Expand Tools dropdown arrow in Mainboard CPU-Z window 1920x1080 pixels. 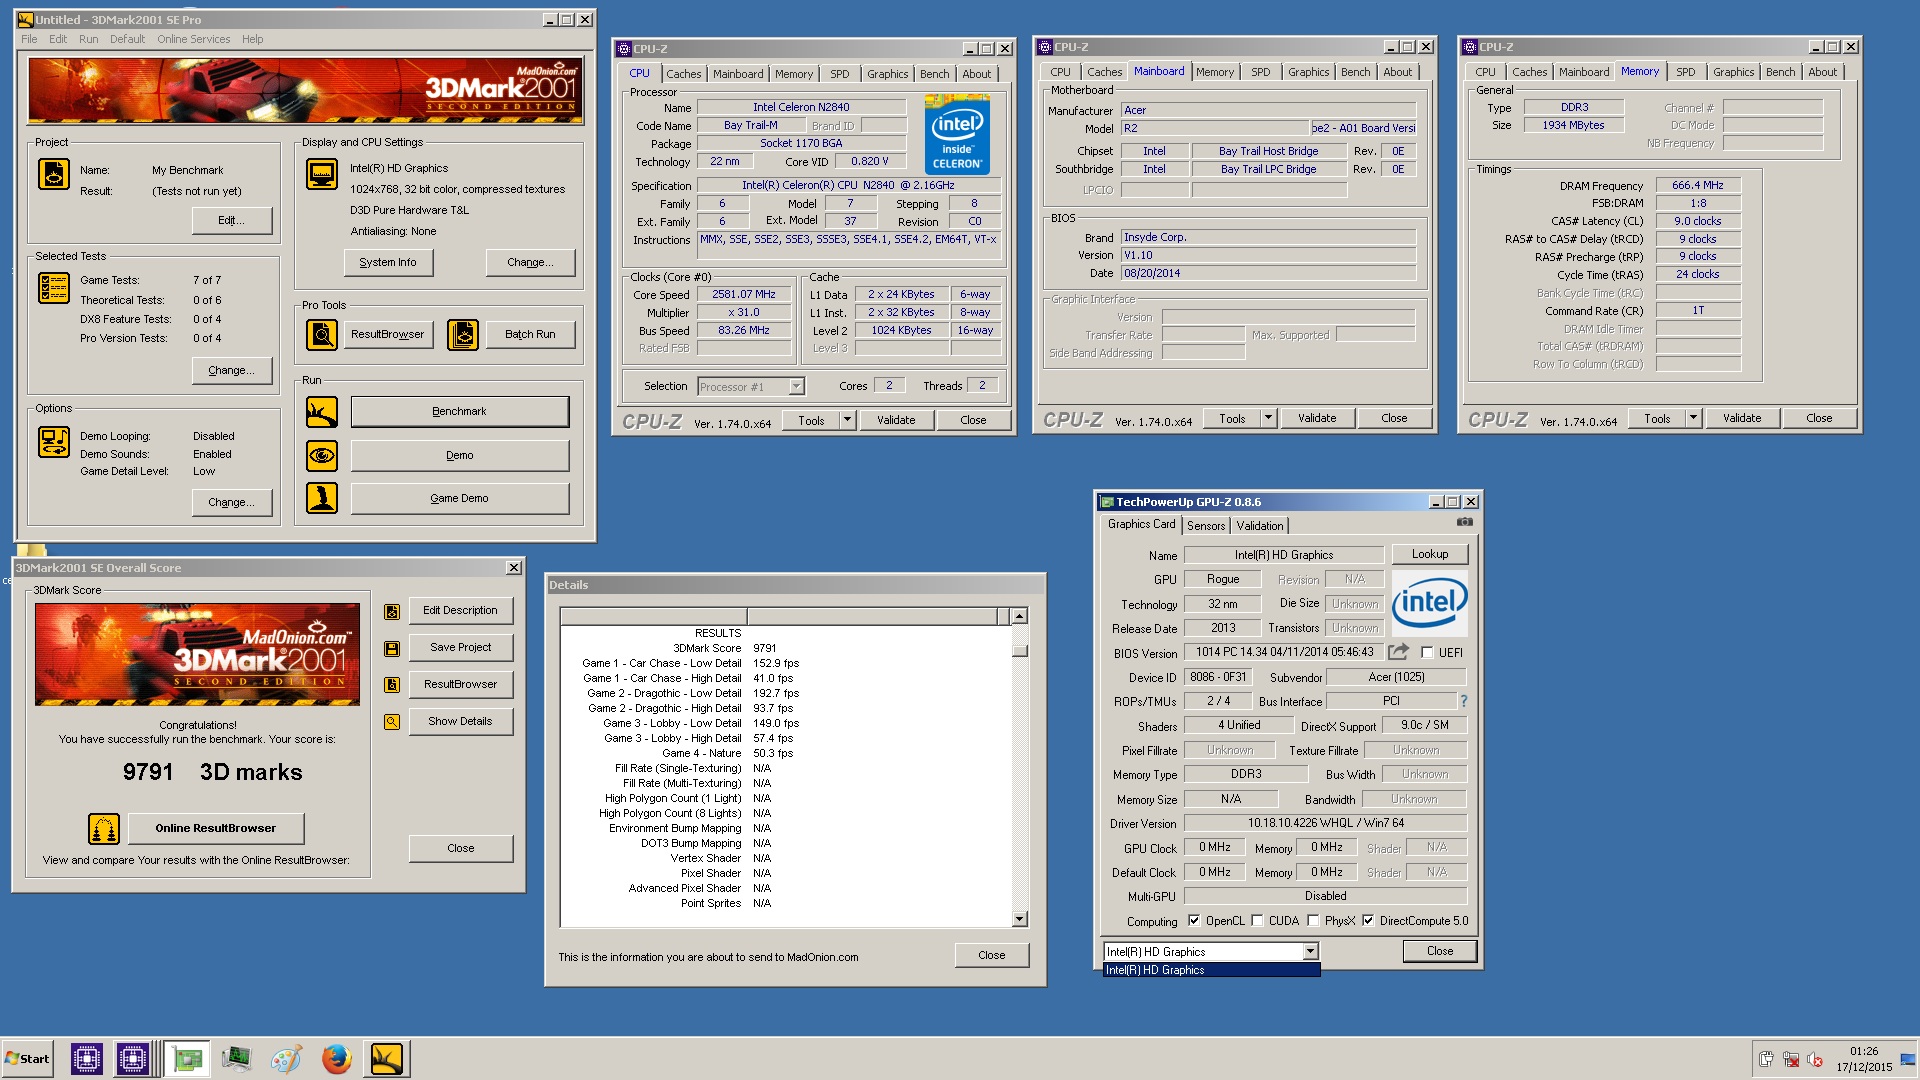click(x=1269, y=418)
